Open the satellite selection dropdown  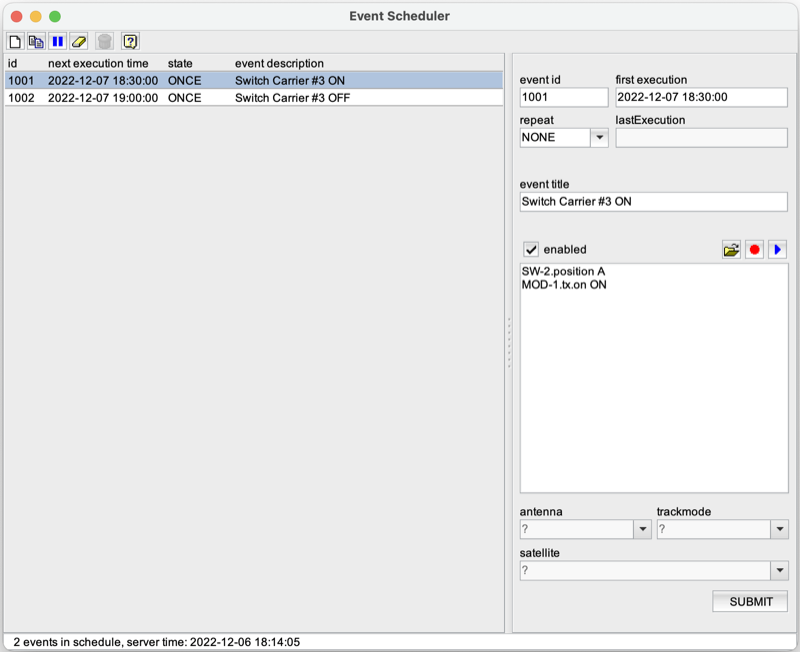(779, 570)
